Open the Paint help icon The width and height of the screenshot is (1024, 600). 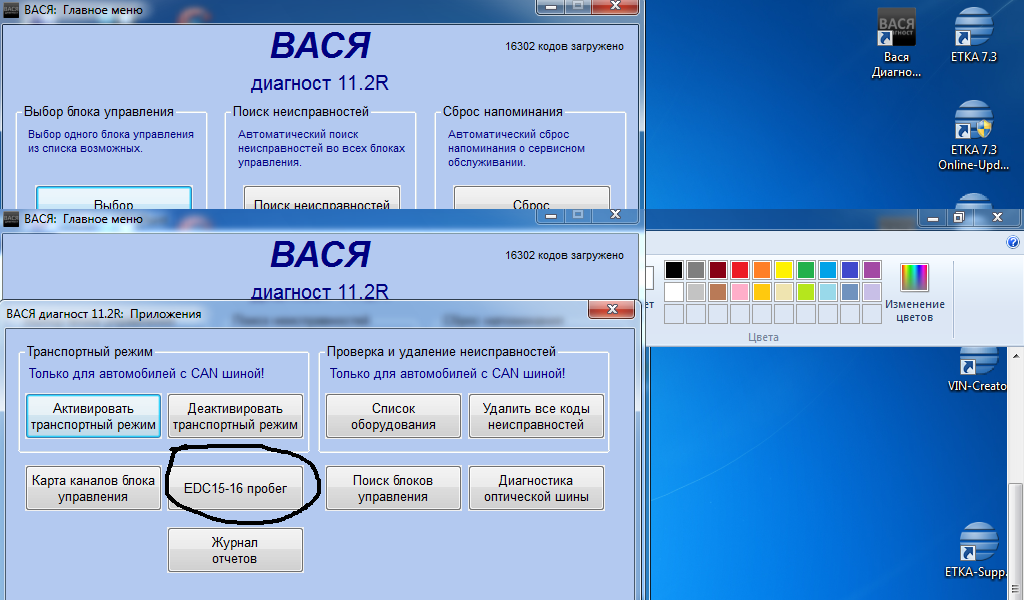(1012, 242)
